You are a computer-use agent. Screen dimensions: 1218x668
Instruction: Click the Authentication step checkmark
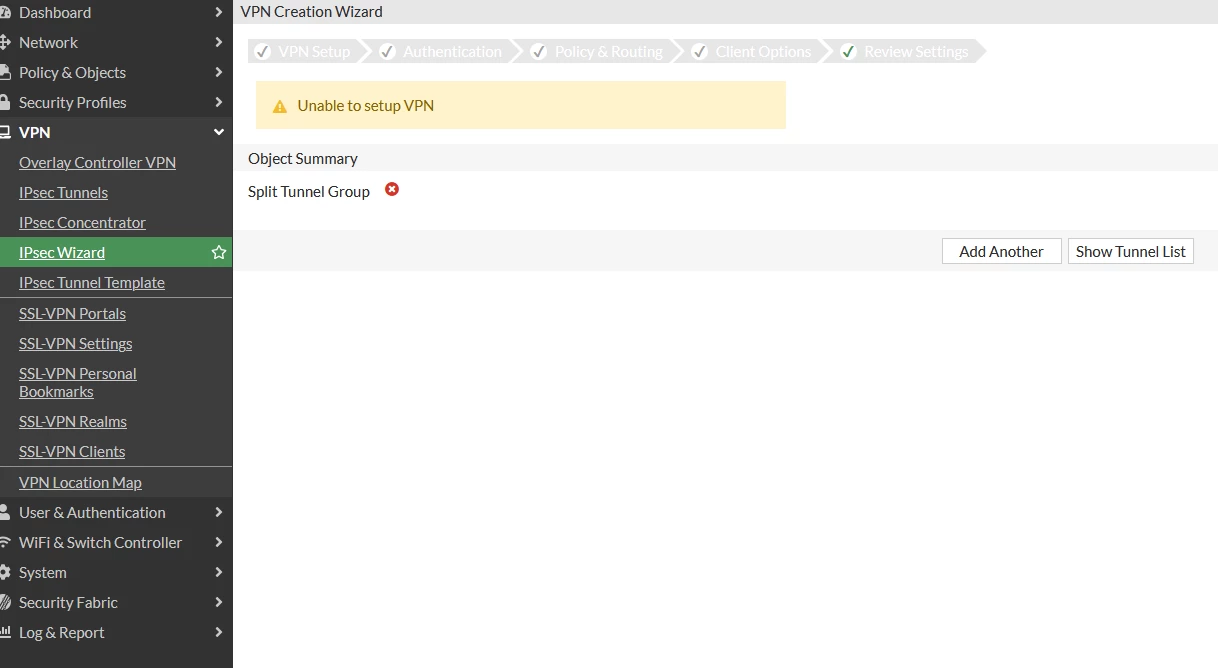pyautogui.click(x=388, y=52)
